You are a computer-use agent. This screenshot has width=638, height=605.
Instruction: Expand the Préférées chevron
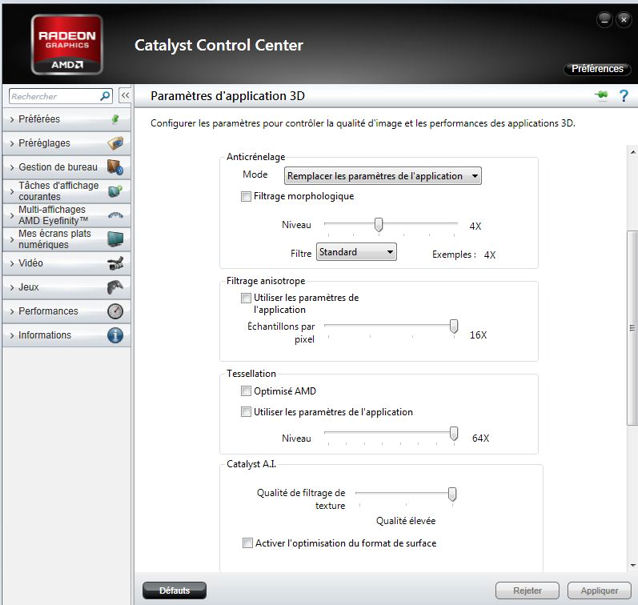tap(12, 119)
